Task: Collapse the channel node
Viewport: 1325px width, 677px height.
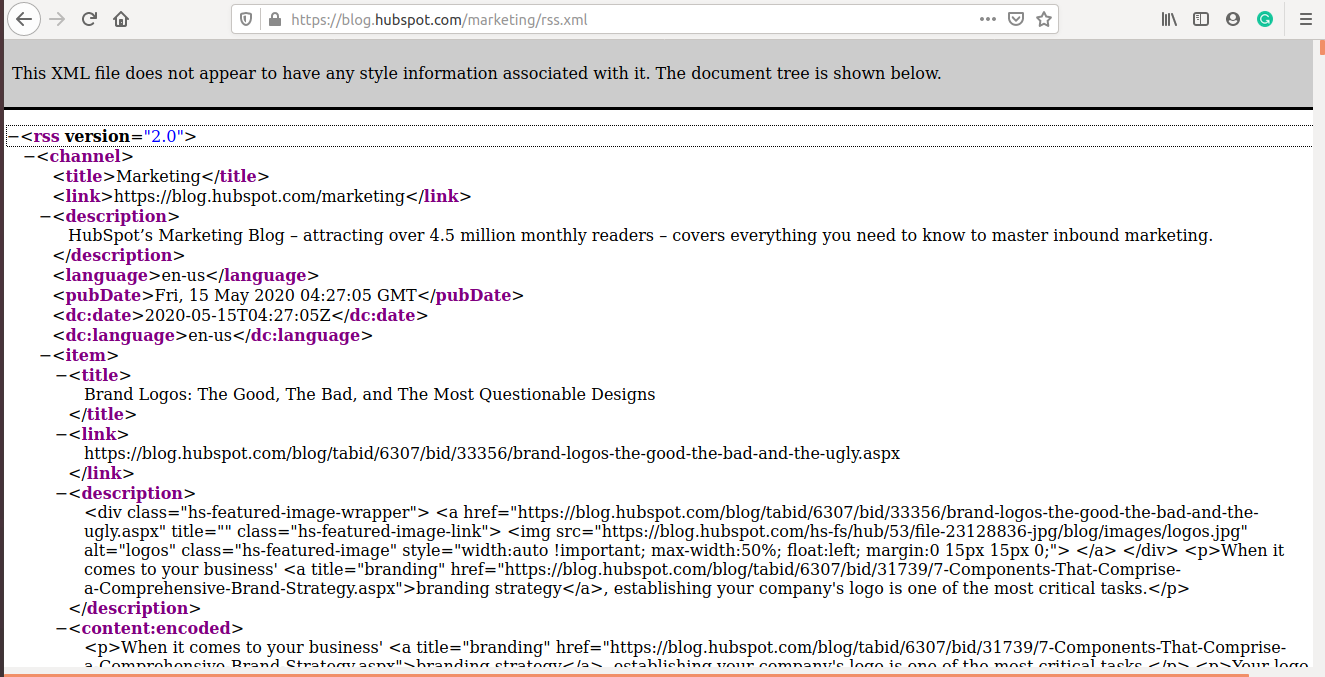Action: (29, 156)
